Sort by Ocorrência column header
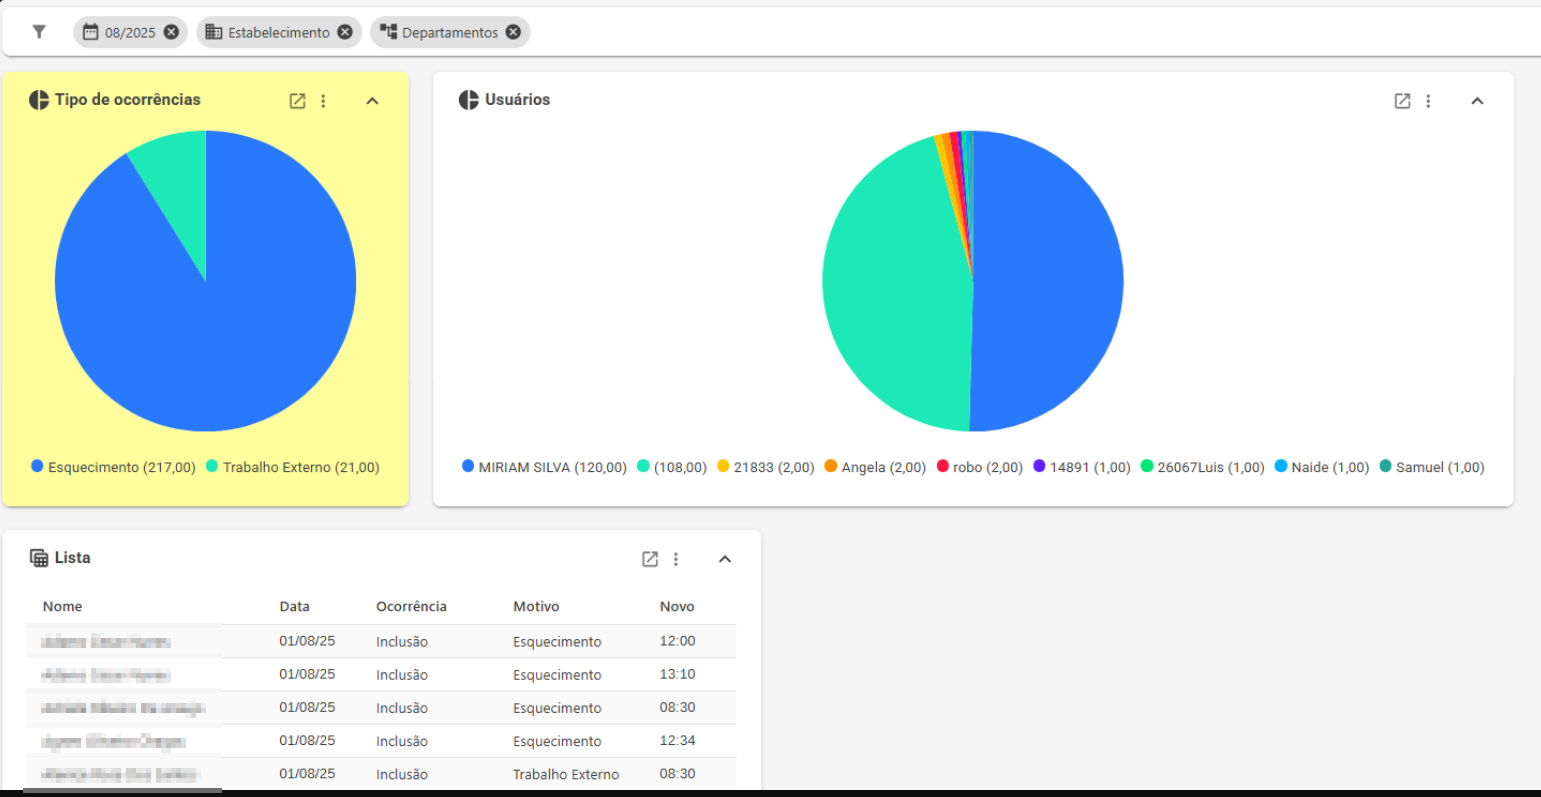Image resolution: width=1541 pixels, height=797 pixels. [411, 607]
